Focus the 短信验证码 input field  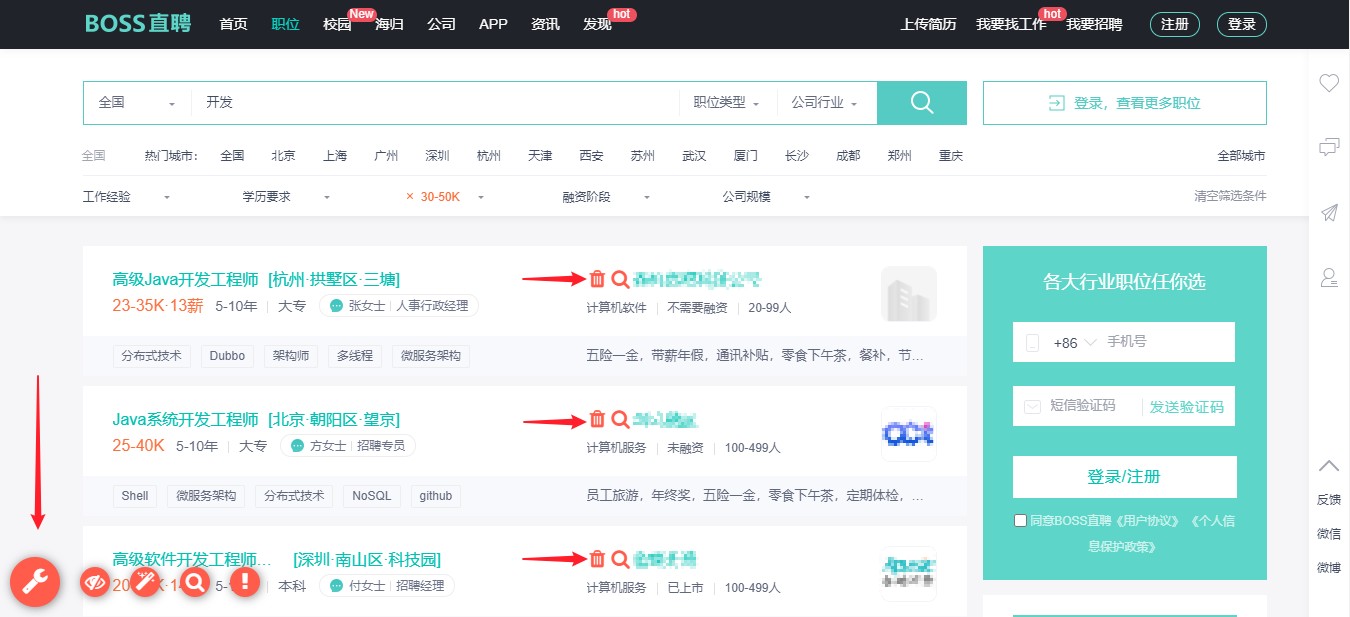[1095, 406]
